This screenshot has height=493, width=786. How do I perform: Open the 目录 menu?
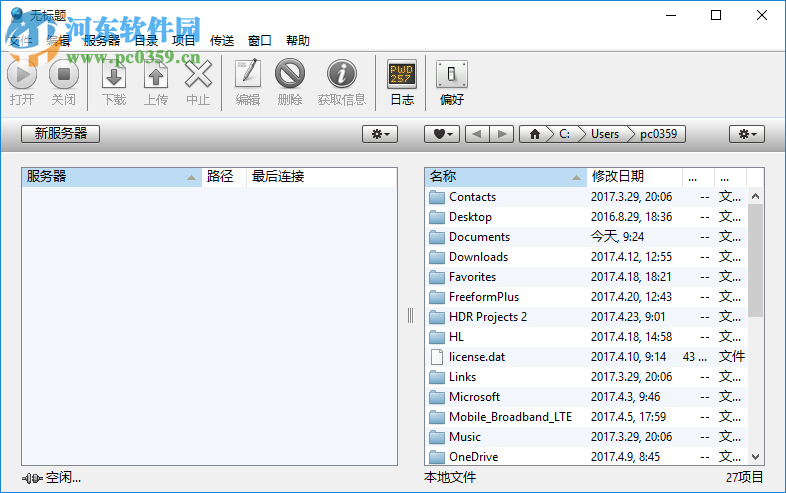[x=146, y=41]
